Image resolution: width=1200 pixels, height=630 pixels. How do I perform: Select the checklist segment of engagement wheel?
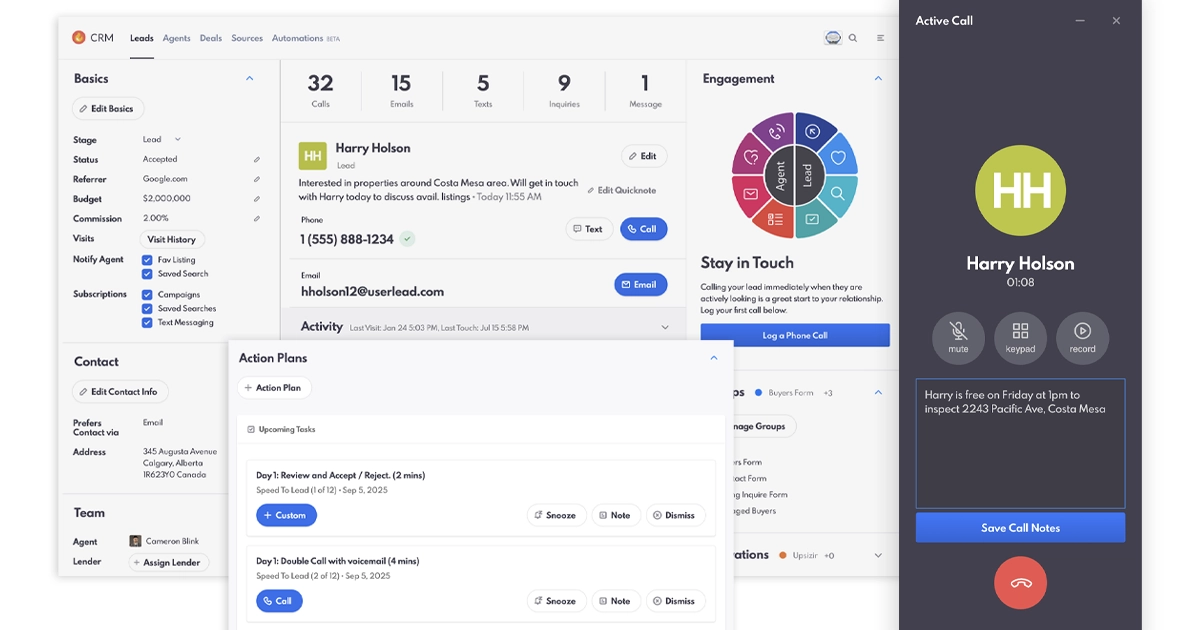click(x=775, y=219)
